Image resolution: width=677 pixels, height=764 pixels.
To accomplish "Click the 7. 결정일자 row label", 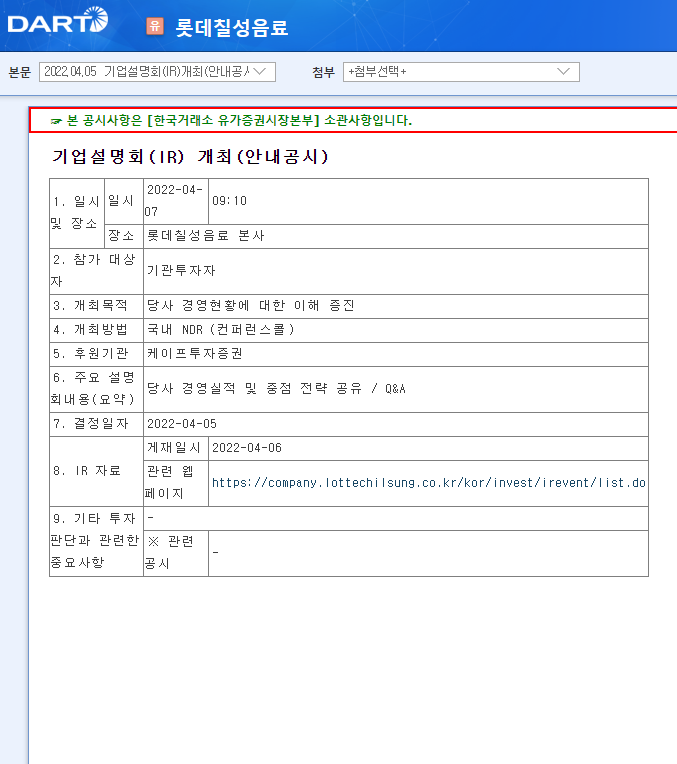I will point(97,424).
